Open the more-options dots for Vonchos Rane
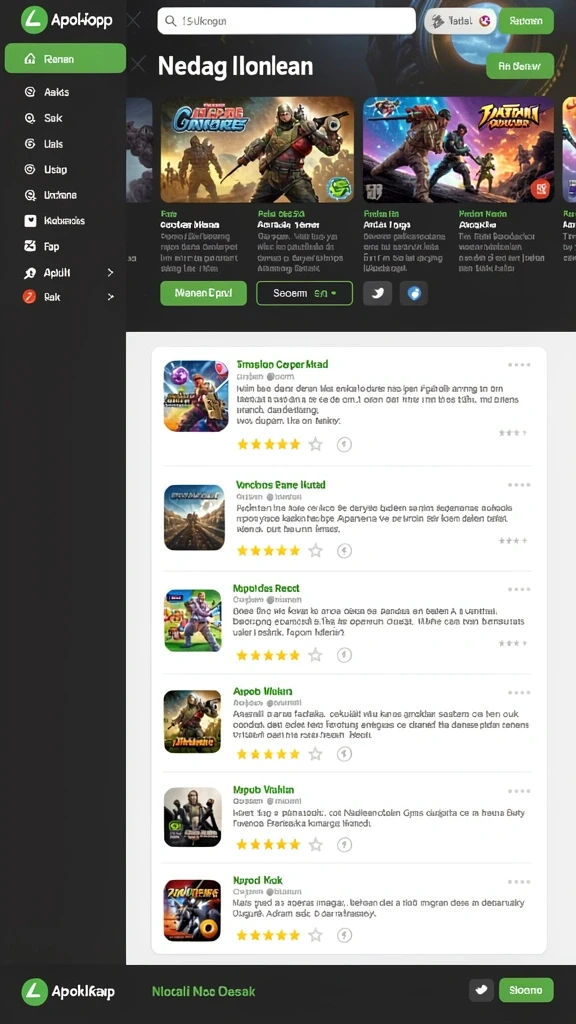The height and width of the screenshot is (1024, 576). (519, 485)
